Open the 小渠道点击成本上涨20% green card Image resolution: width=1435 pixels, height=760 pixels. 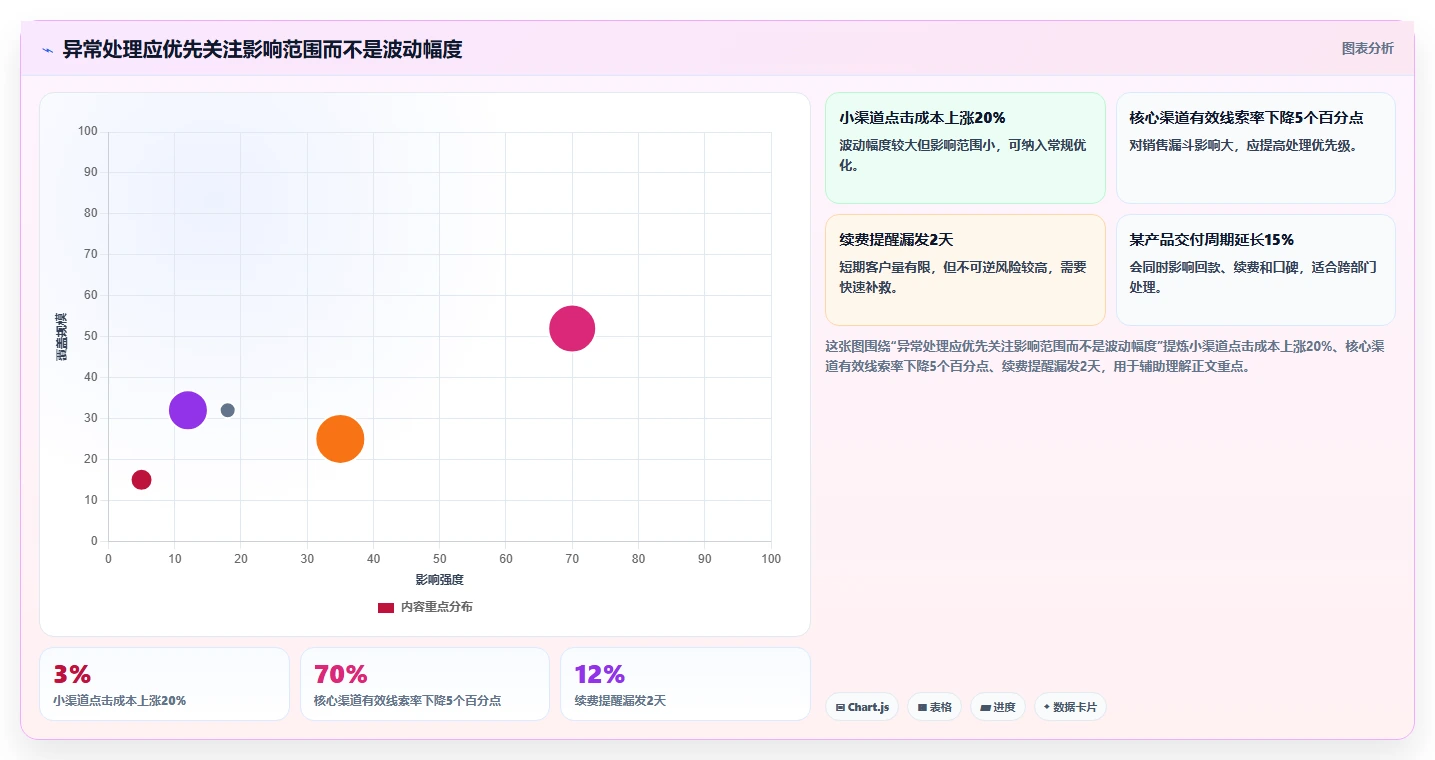[965, 148]
